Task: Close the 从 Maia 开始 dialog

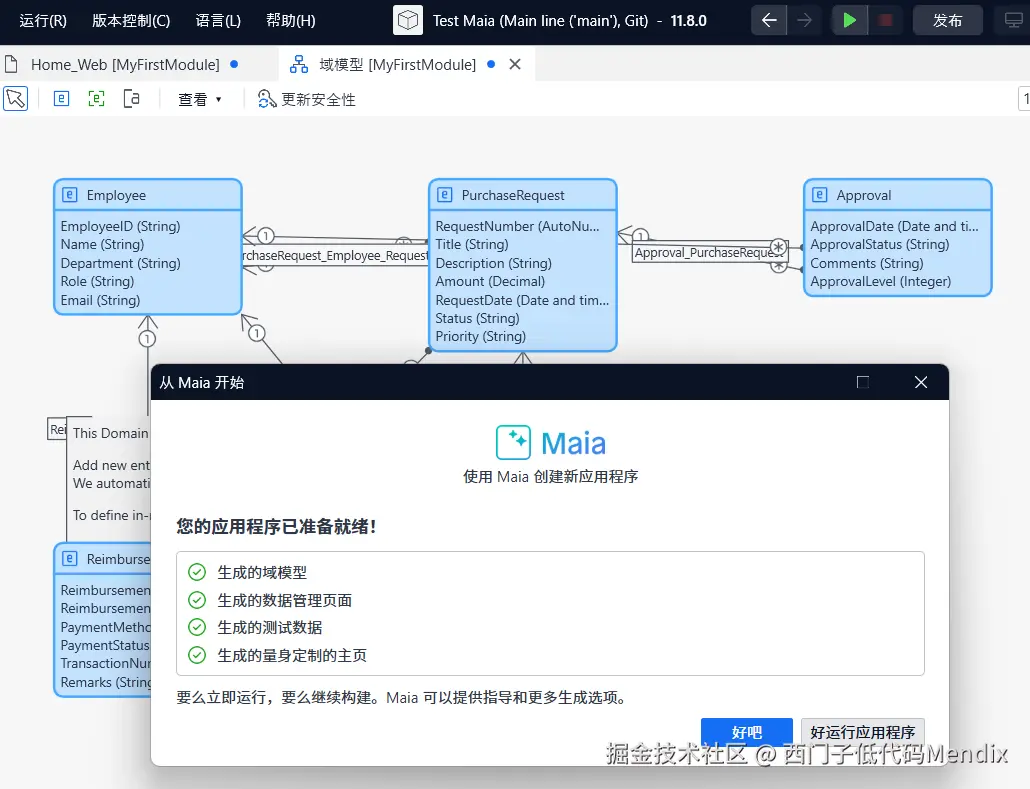Action: pyautogui.click(x=921, y=382)
